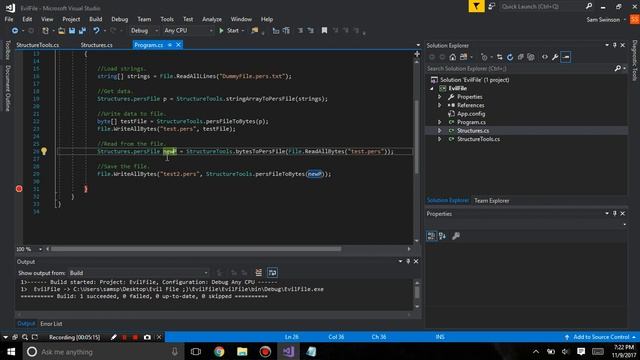Switch to the Structures.cs tab
This screenshot has width=640, height=360.
[96, 45]
